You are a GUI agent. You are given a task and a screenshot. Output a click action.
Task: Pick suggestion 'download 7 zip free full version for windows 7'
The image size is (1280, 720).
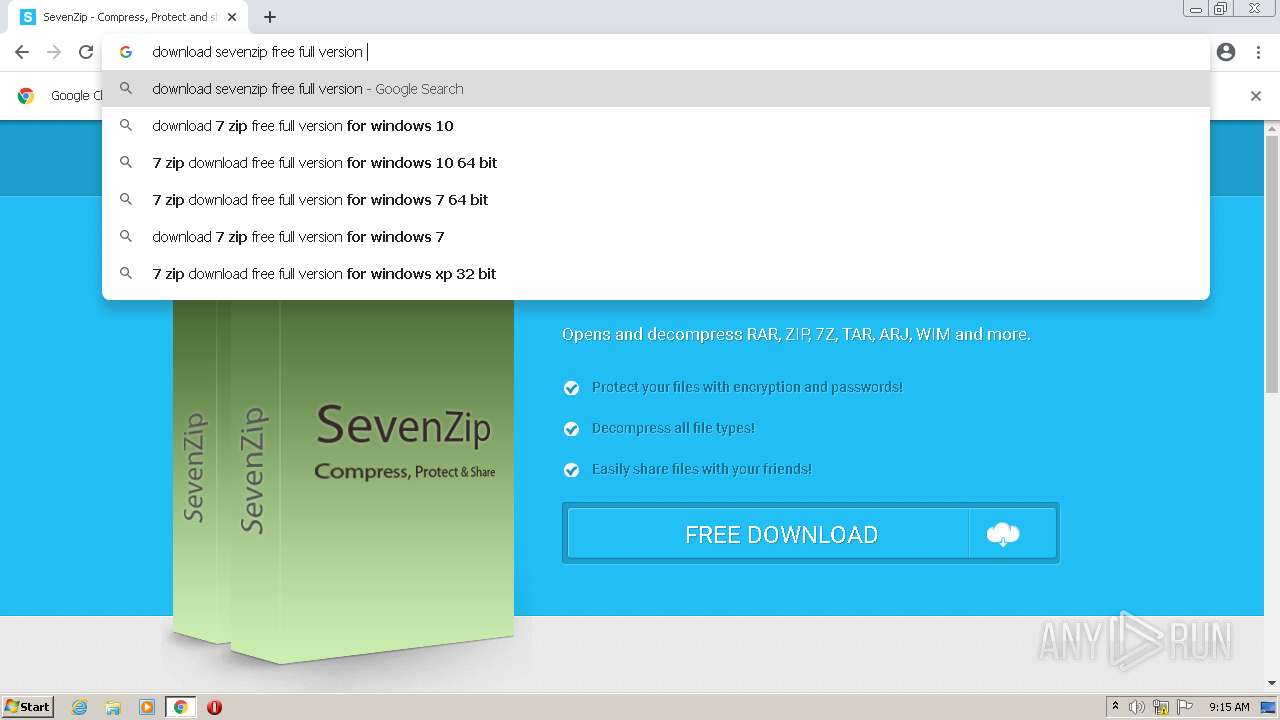point(656,237)
